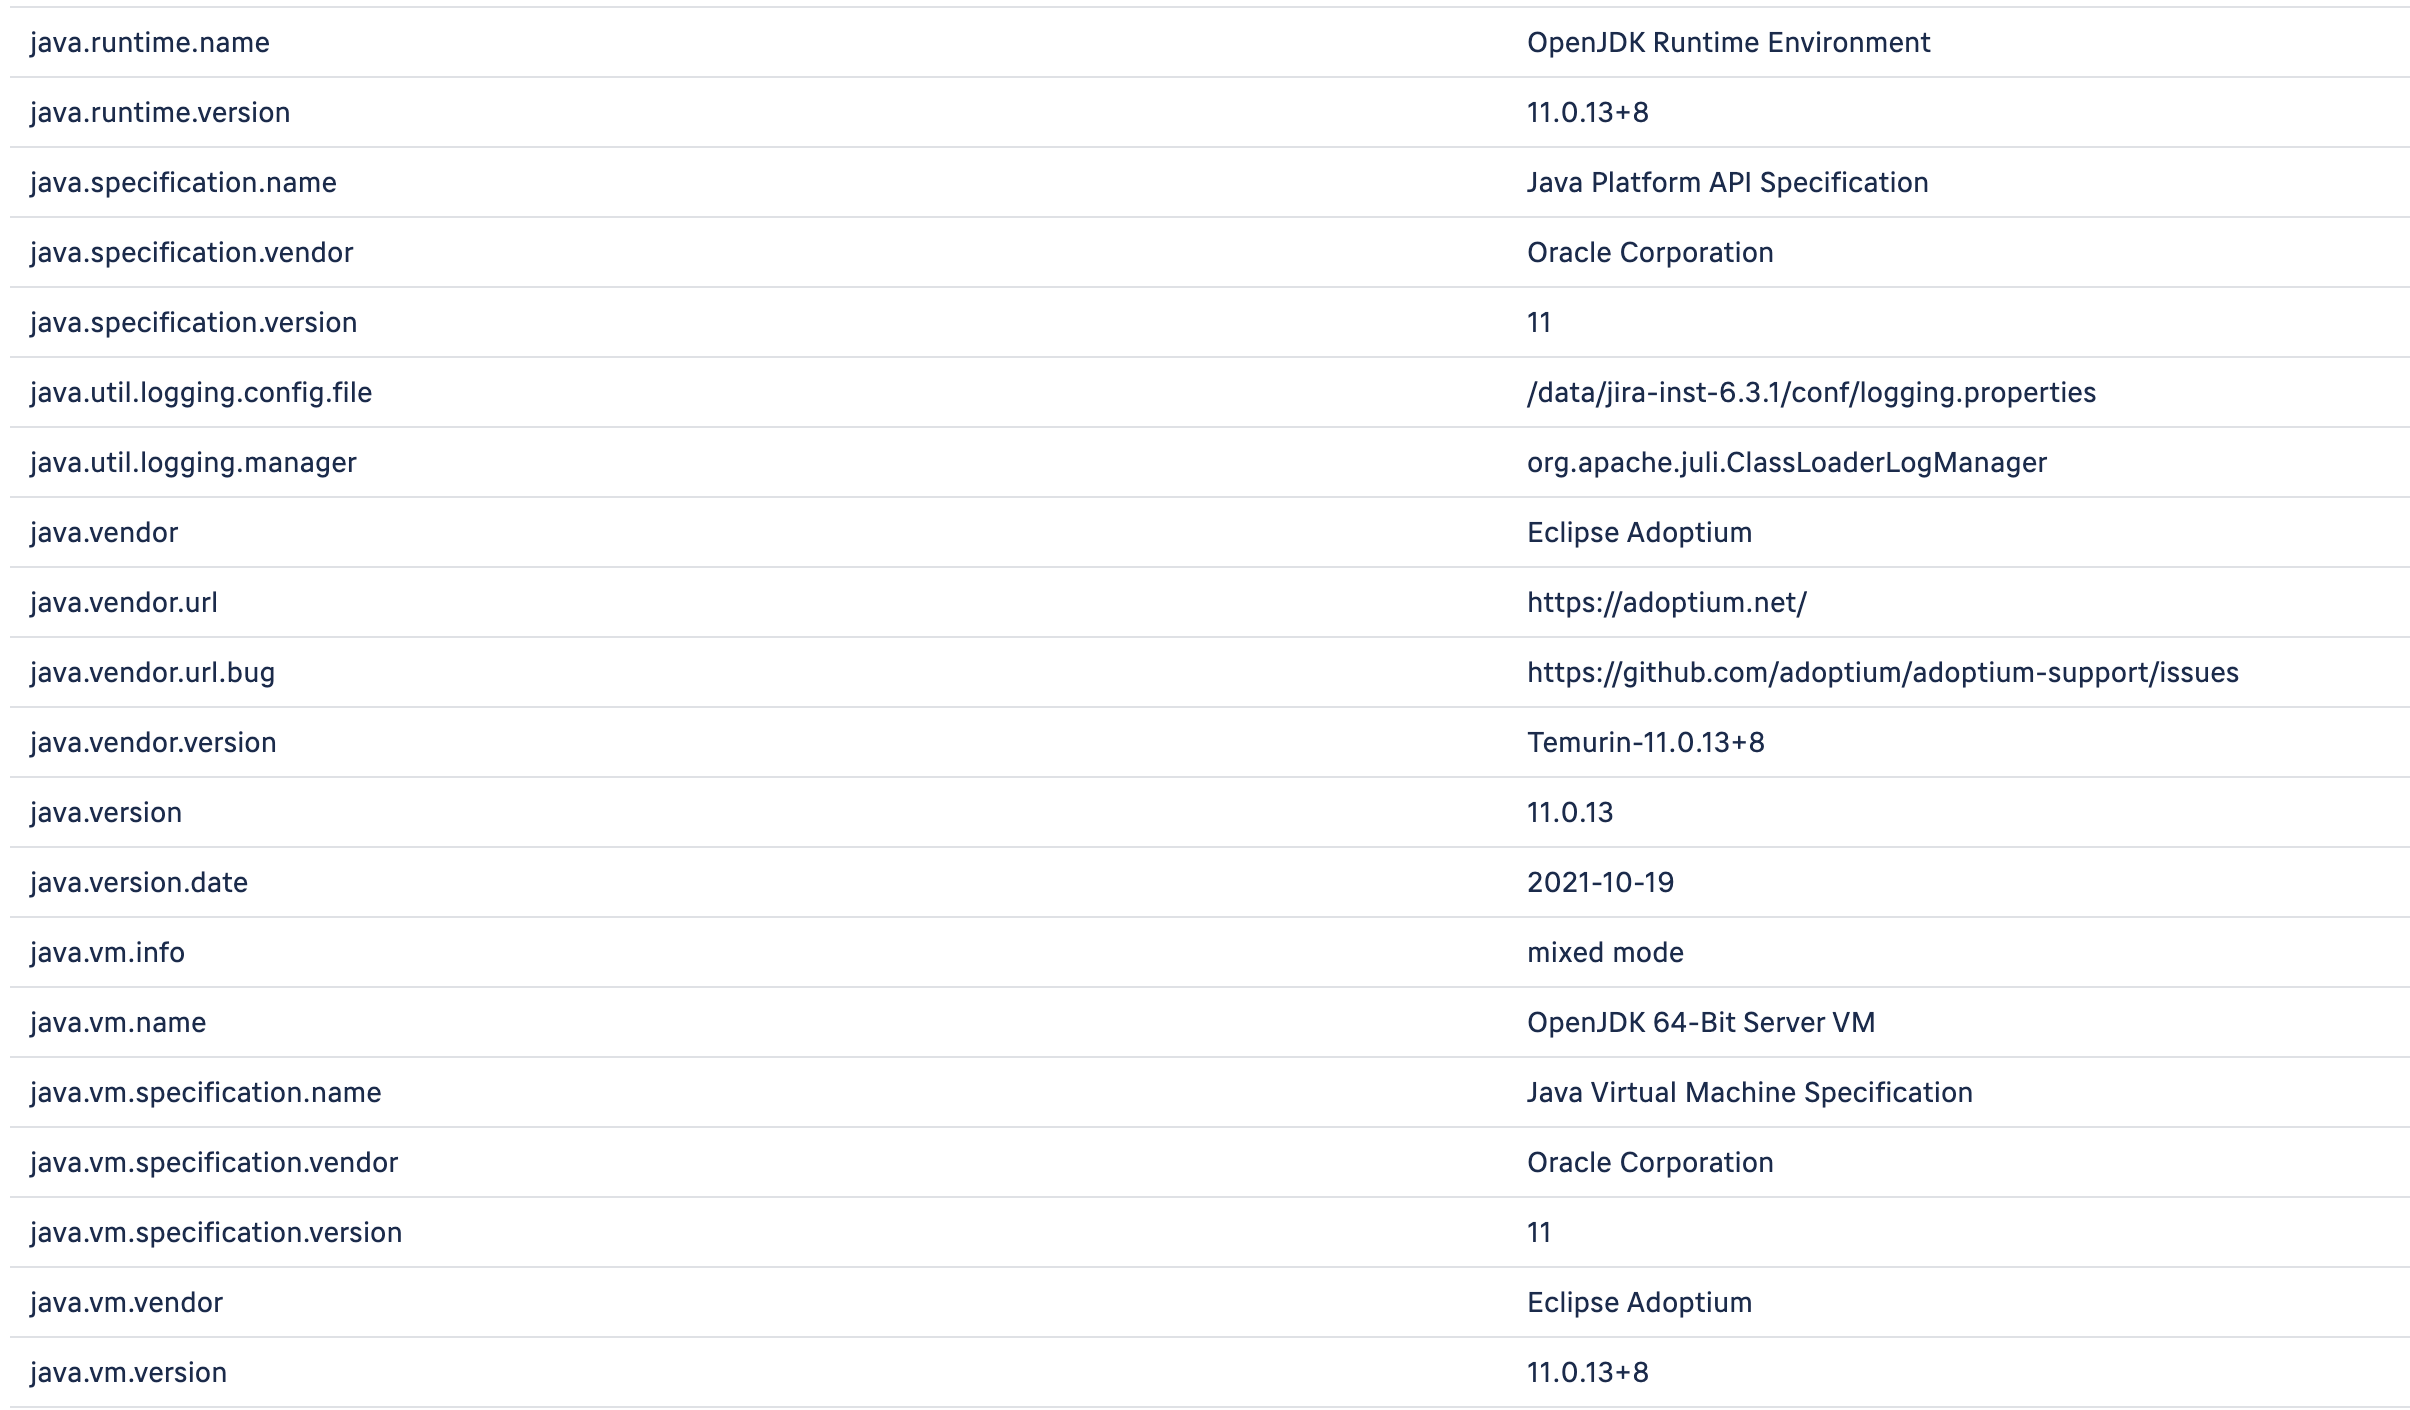Open the https://adoptium.net/ URL text
Viewport: 2410px width, 1410px height.
(x=1666, y=603)
